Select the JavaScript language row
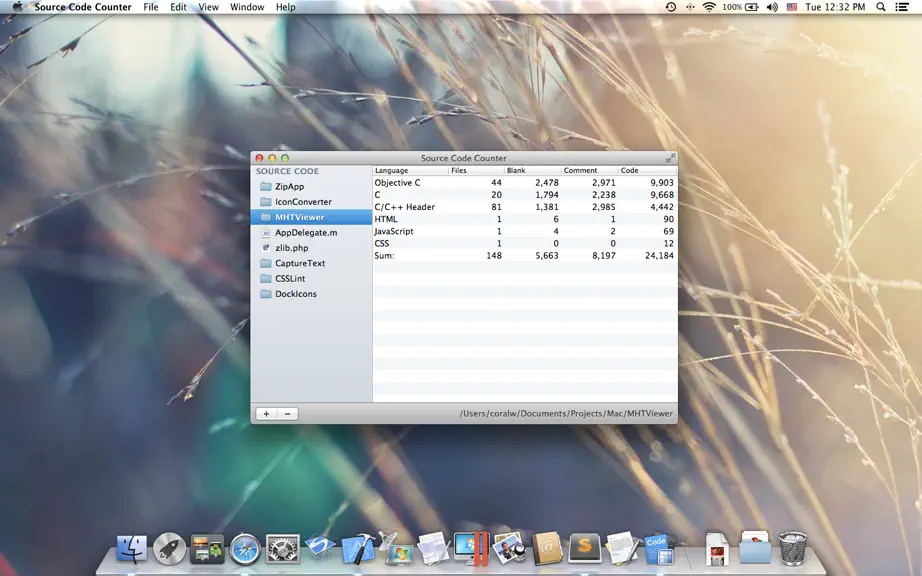Image resolution: width=922 pixels, height=576 pixels. 525,231
